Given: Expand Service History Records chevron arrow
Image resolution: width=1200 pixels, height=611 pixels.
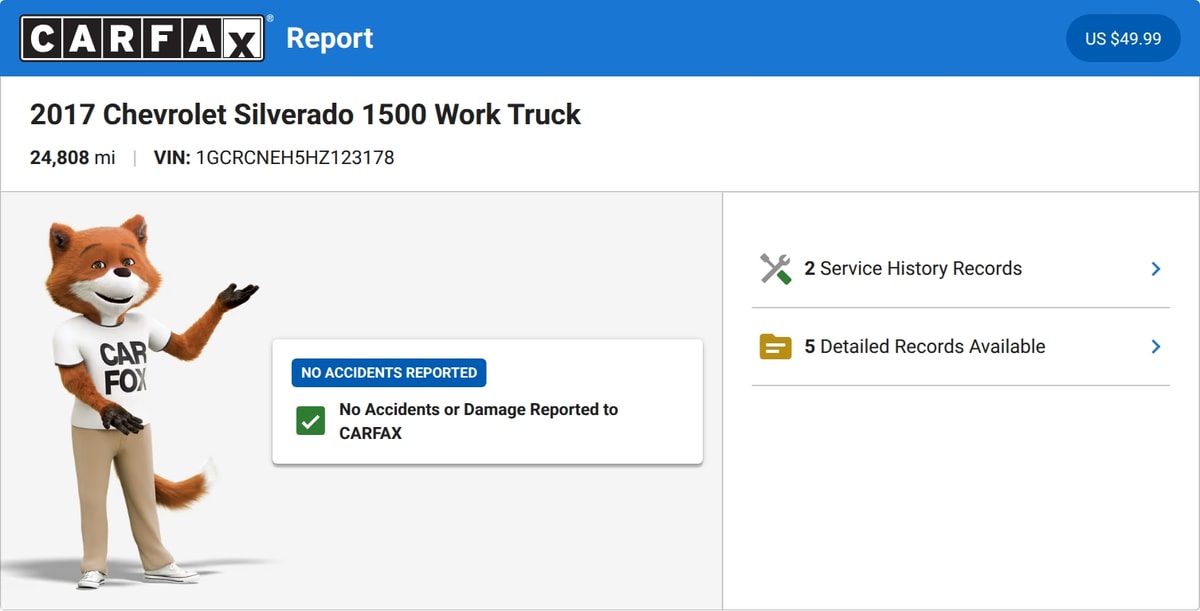Looking at the screenshot, I should [1156, 268].
